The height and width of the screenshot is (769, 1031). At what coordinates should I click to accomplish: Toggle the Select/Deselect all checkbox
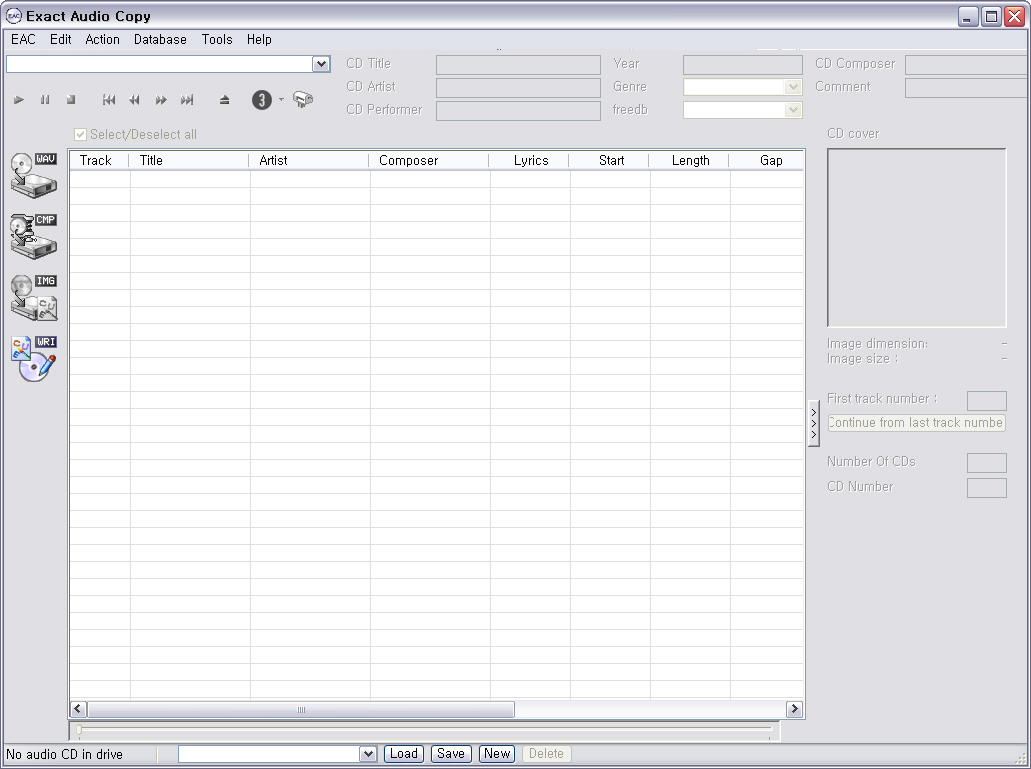pyautogui.click(x=80, y=135)
